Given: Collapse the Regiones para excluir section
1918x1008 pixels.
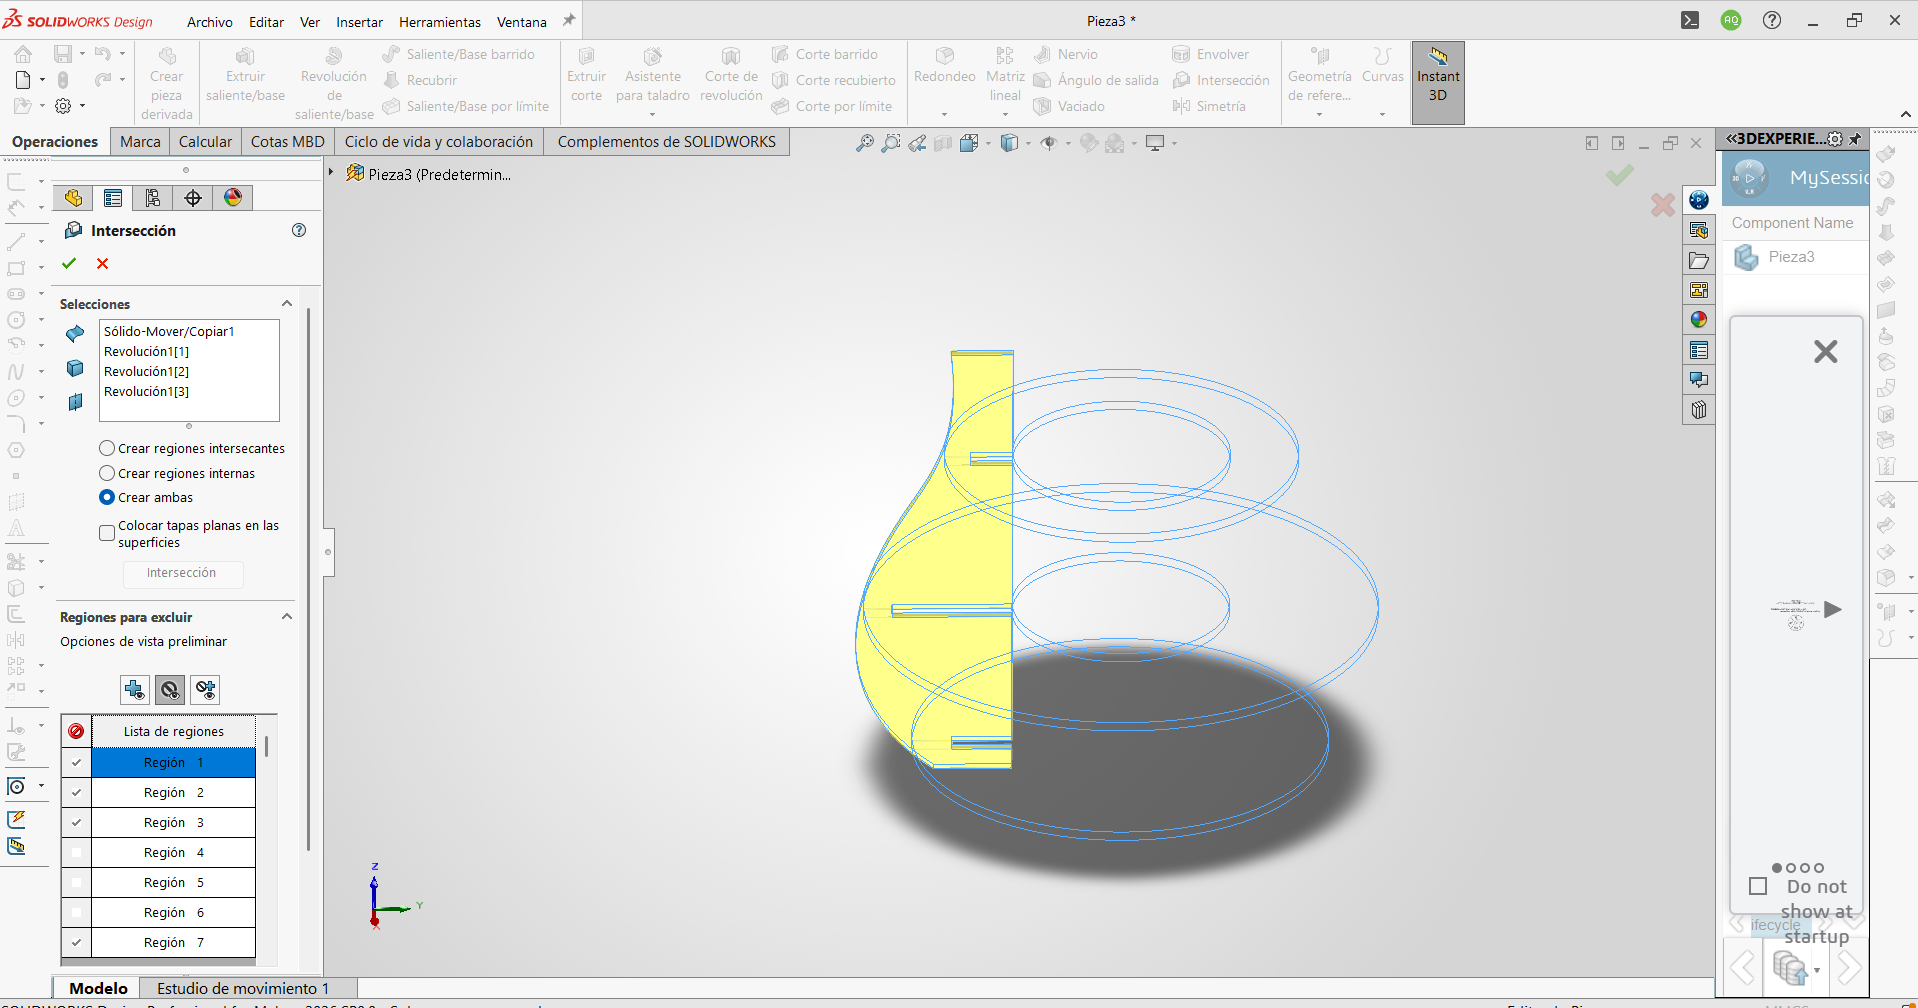Looking at the screenshot, I should click(x=287, y=616).
